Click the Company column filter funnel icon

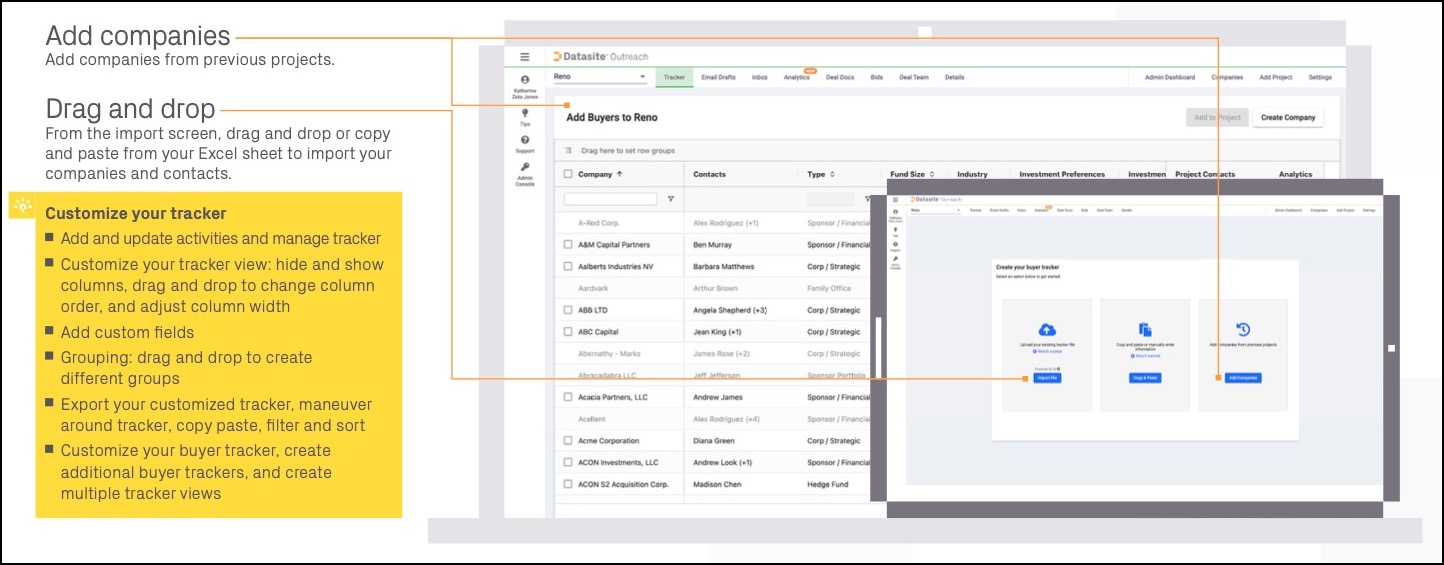coord(670,199)
